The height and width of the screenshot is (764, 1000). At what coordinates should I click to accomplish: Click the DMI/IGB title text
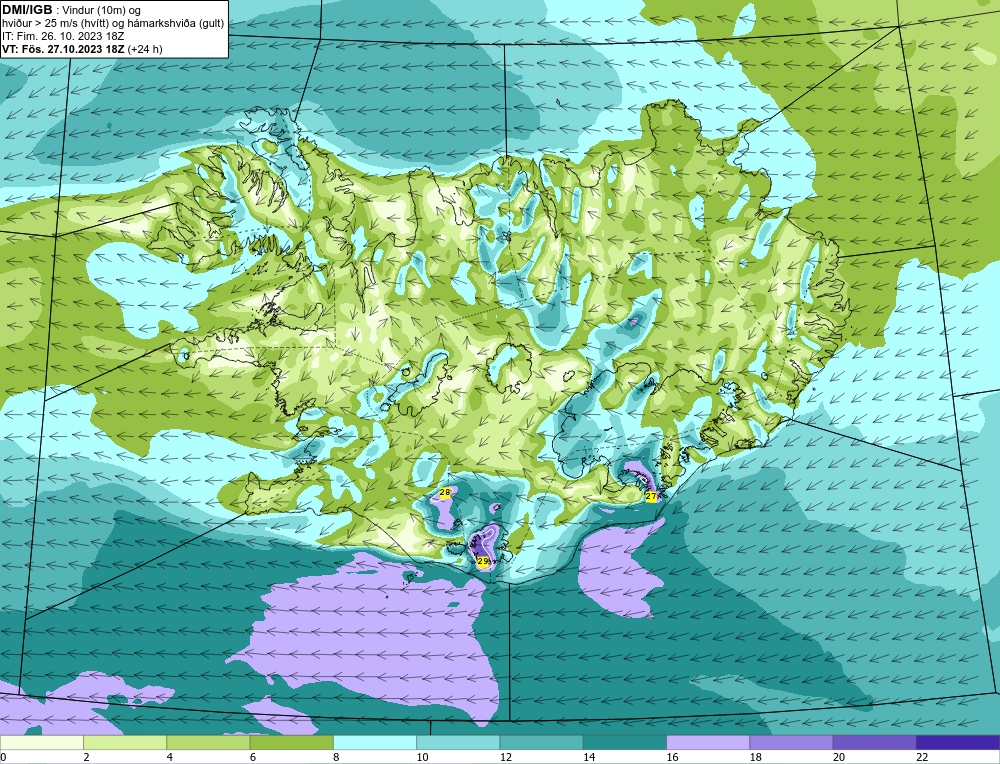[x=27, y=10]
